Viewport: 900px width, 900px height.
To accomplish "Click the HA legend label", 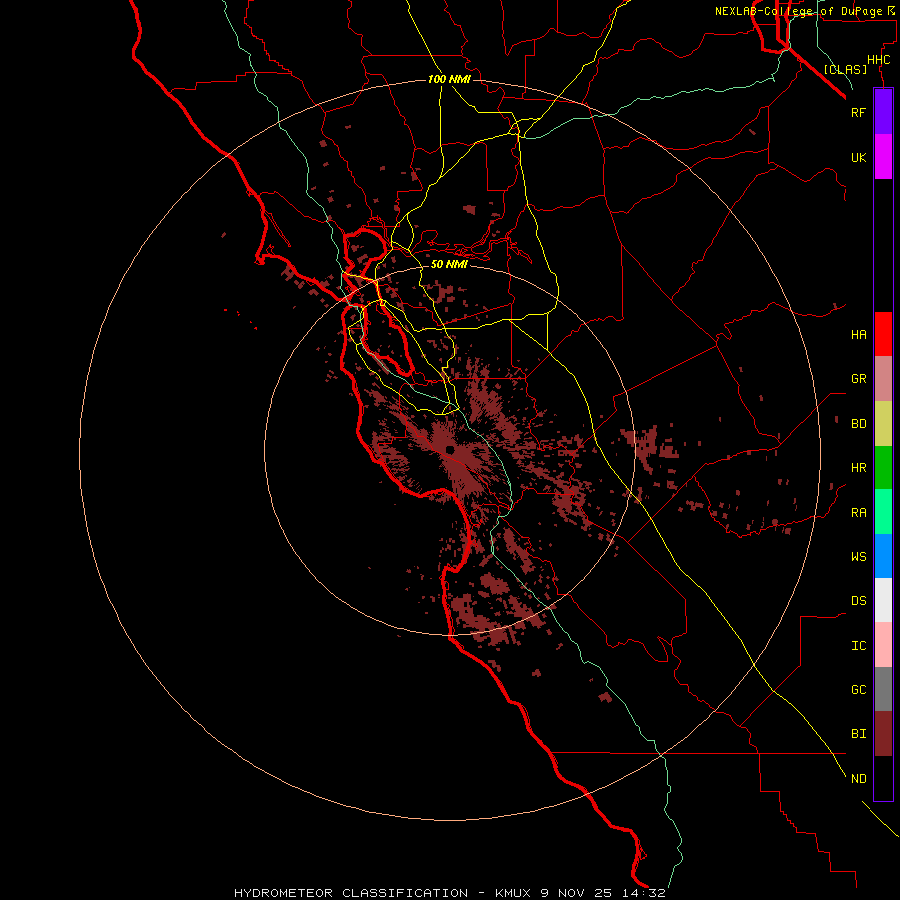I will coord(858,335).
